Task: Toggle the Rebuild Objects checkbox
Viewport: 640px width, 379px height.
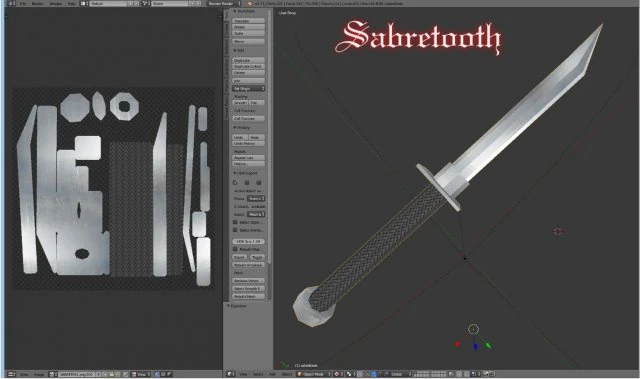Action: [x=235, y=249]
